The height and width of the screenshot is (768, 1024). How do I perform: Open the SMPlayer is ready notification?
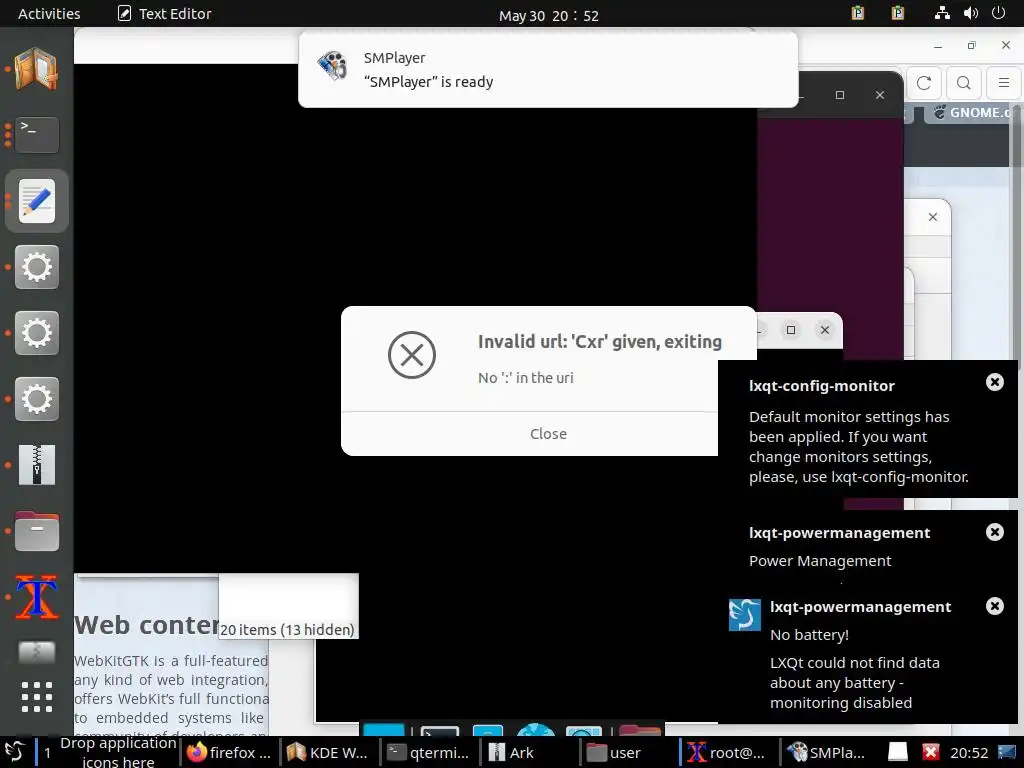click(548, 69)
